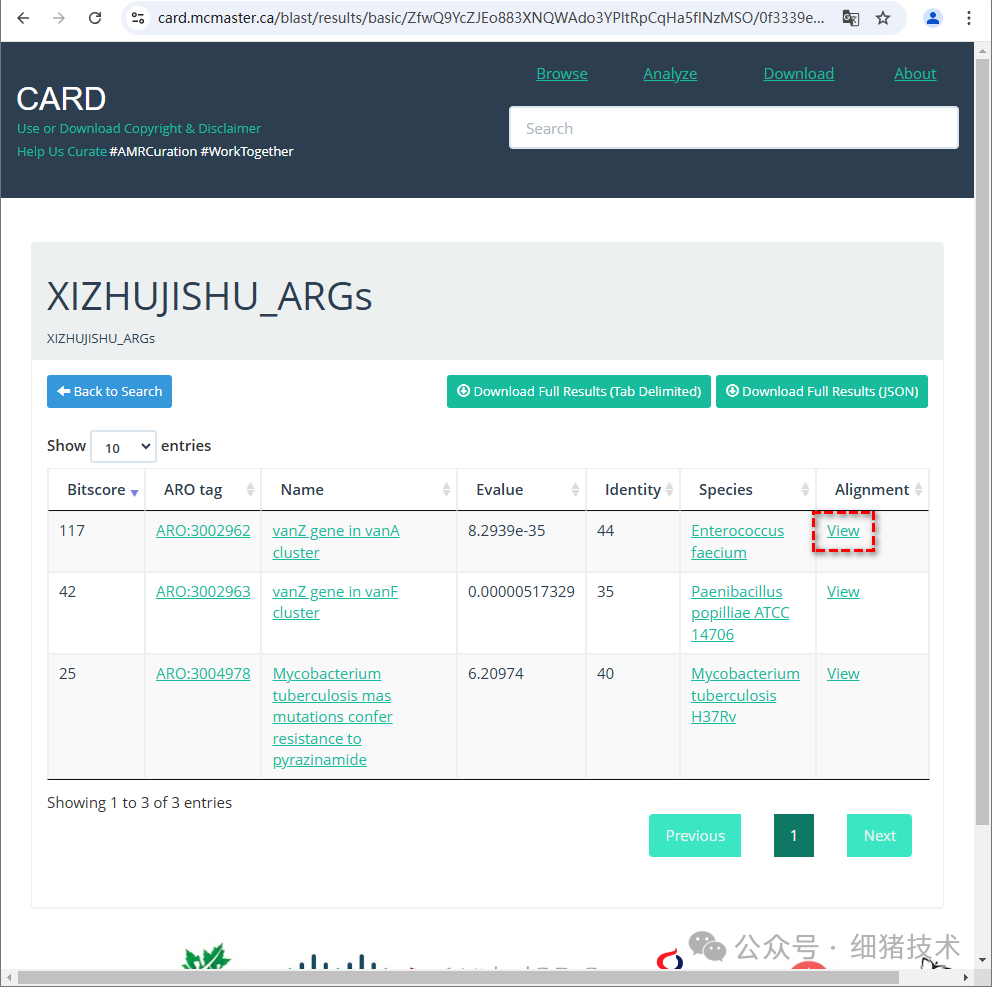Click inside the Search input field
The height and width of the screenshot is (987, 992).
click(734, 127)
